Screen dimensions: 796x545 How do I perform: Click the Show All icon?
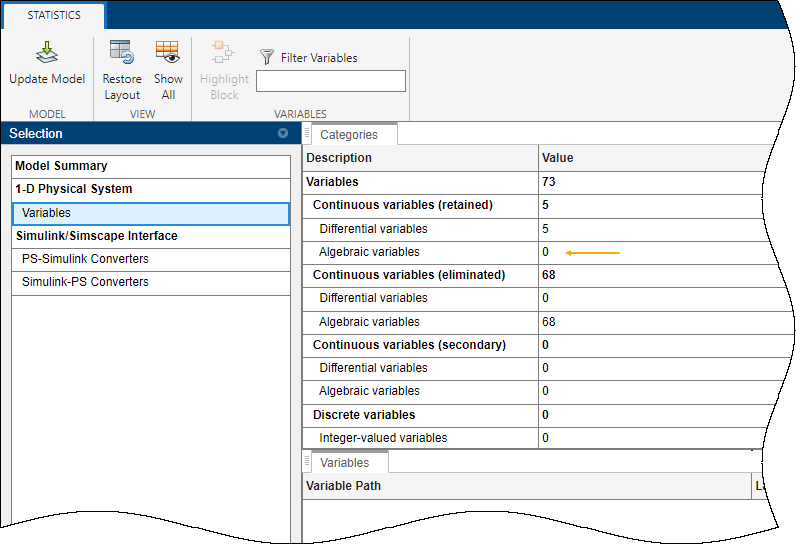pyautogui.click(x=167, y=52)
